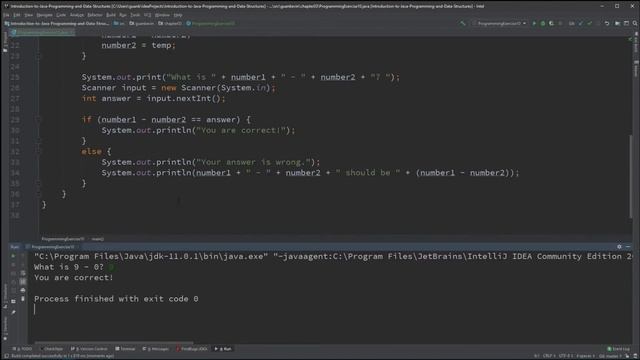Click the Revert undo arrow icon
Image resolution: width=640 pixels, height=360 pixels.
[607, 24]
